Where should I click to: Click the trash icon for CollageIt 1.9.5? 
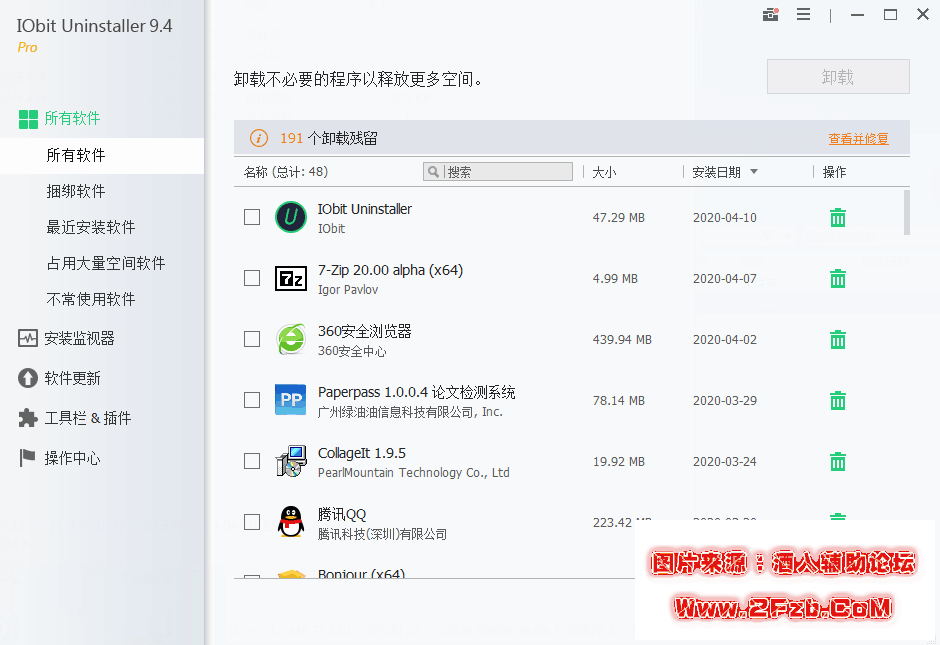[838, 462]
